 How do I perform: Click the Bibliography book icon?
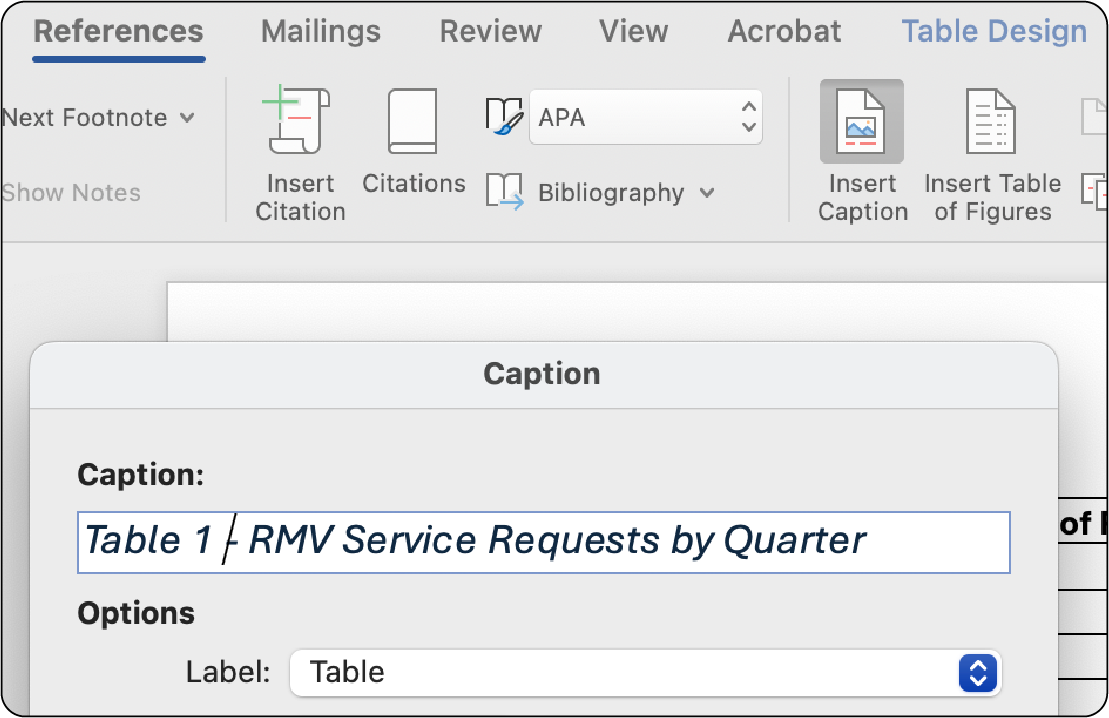click(x=504, y=191)
